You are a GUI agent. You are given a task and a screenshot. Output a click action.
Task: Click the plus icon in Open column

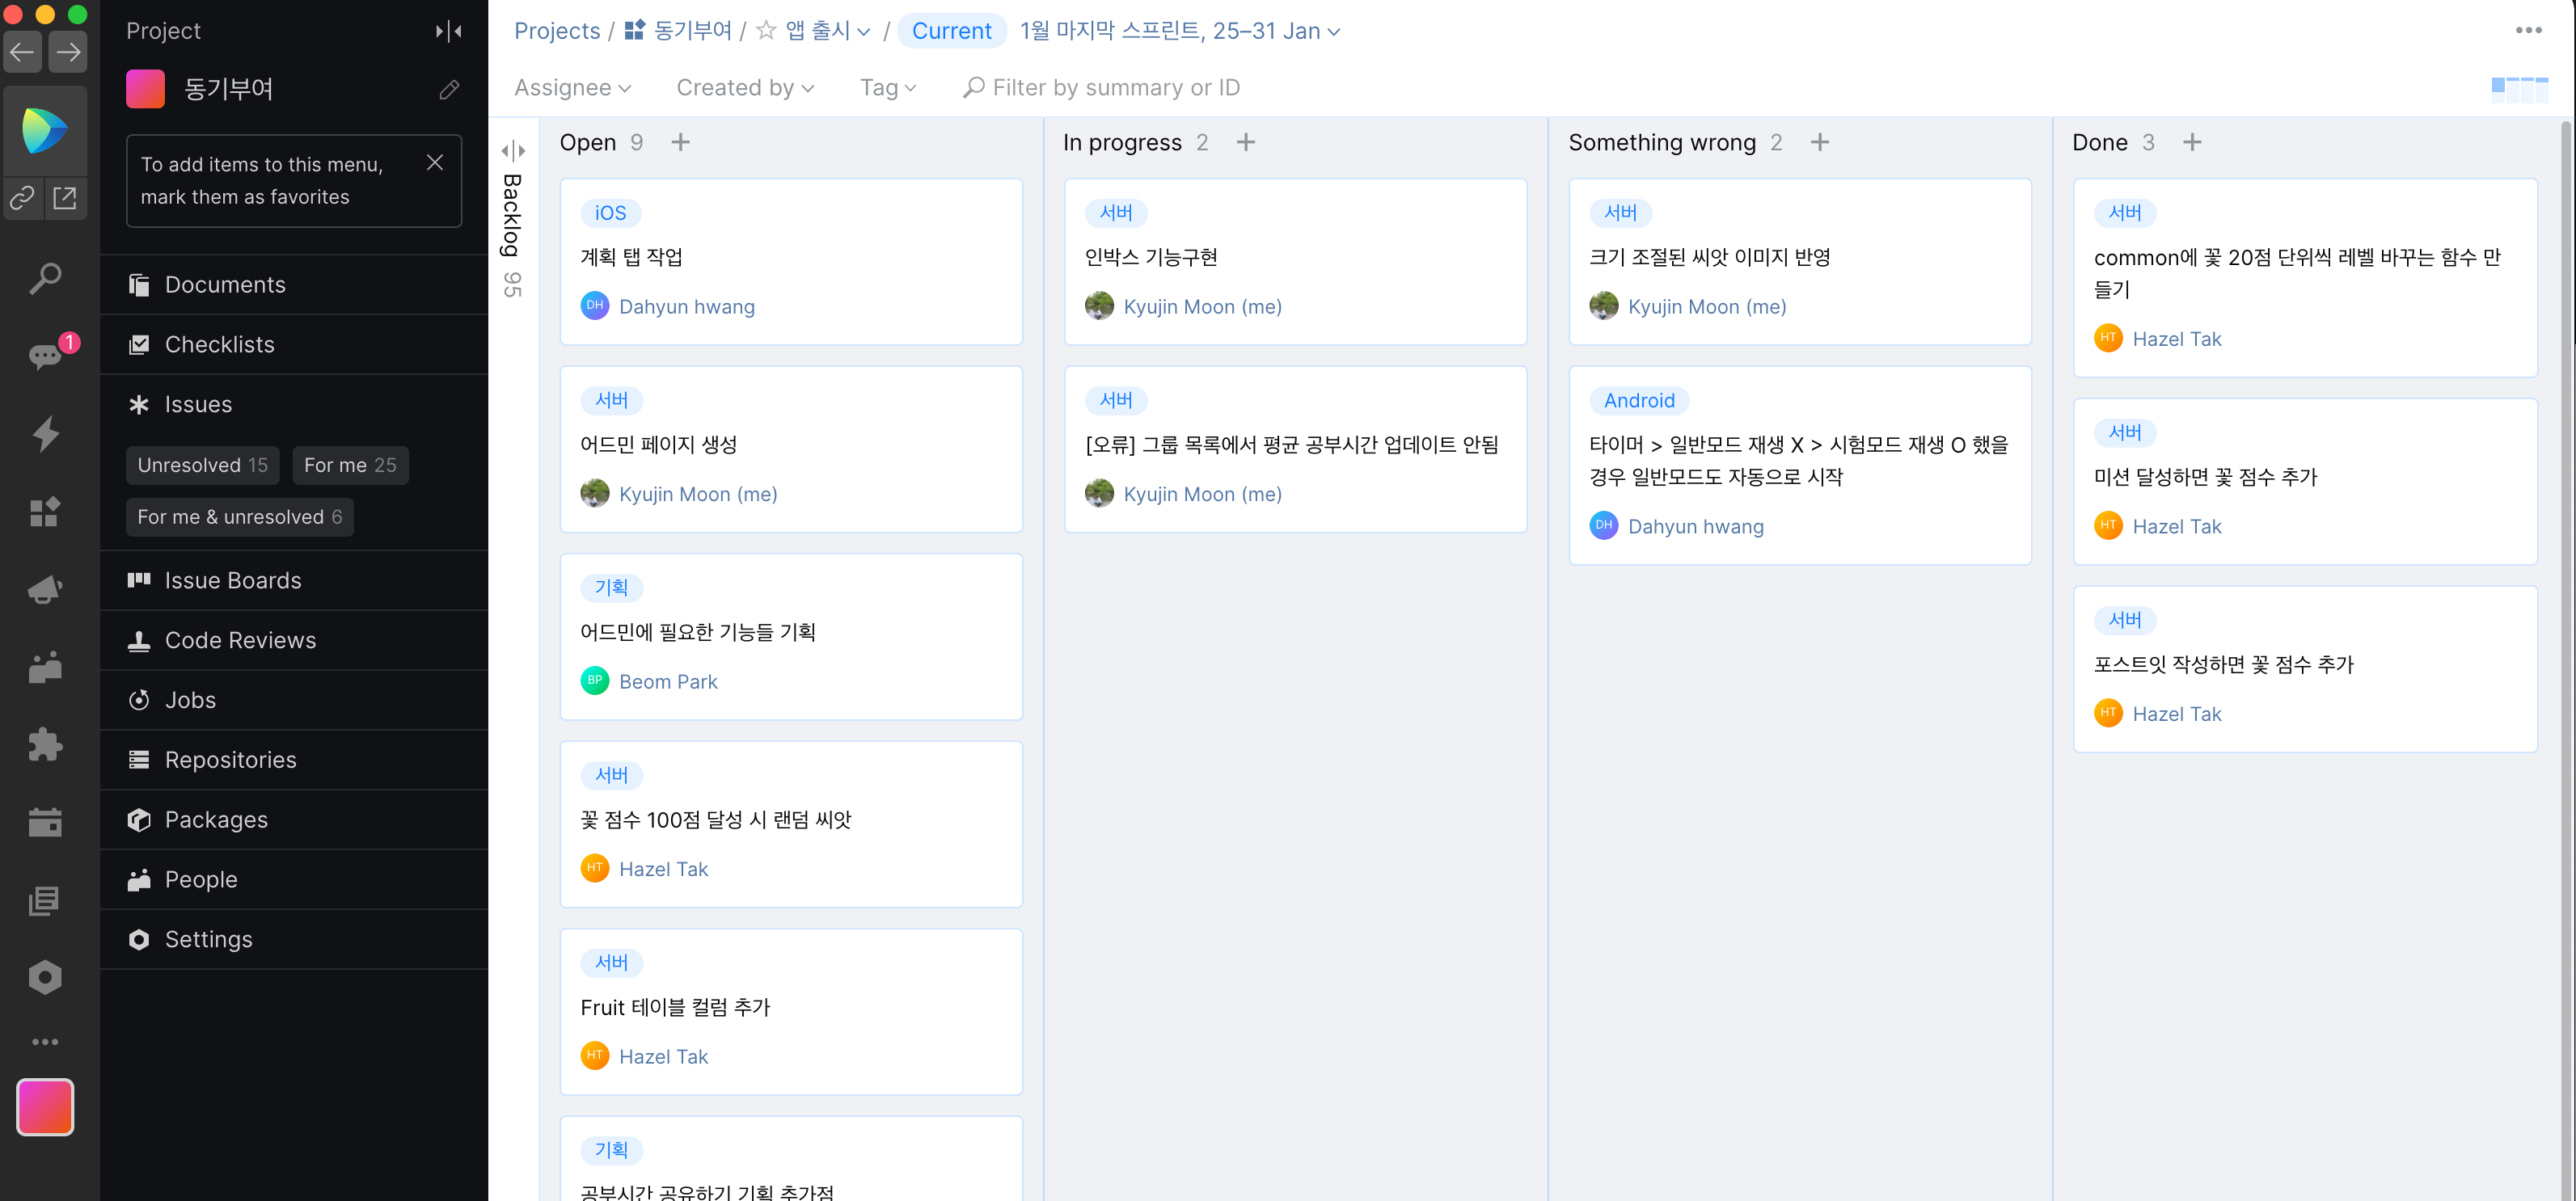pos(680,142)
